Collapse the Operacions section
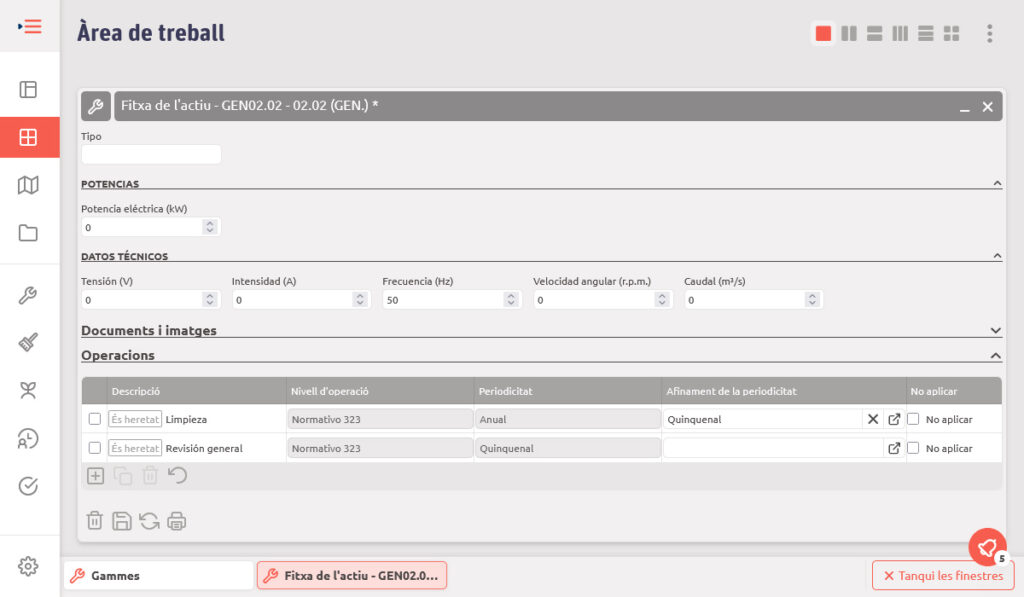 [x=995, y=355]
